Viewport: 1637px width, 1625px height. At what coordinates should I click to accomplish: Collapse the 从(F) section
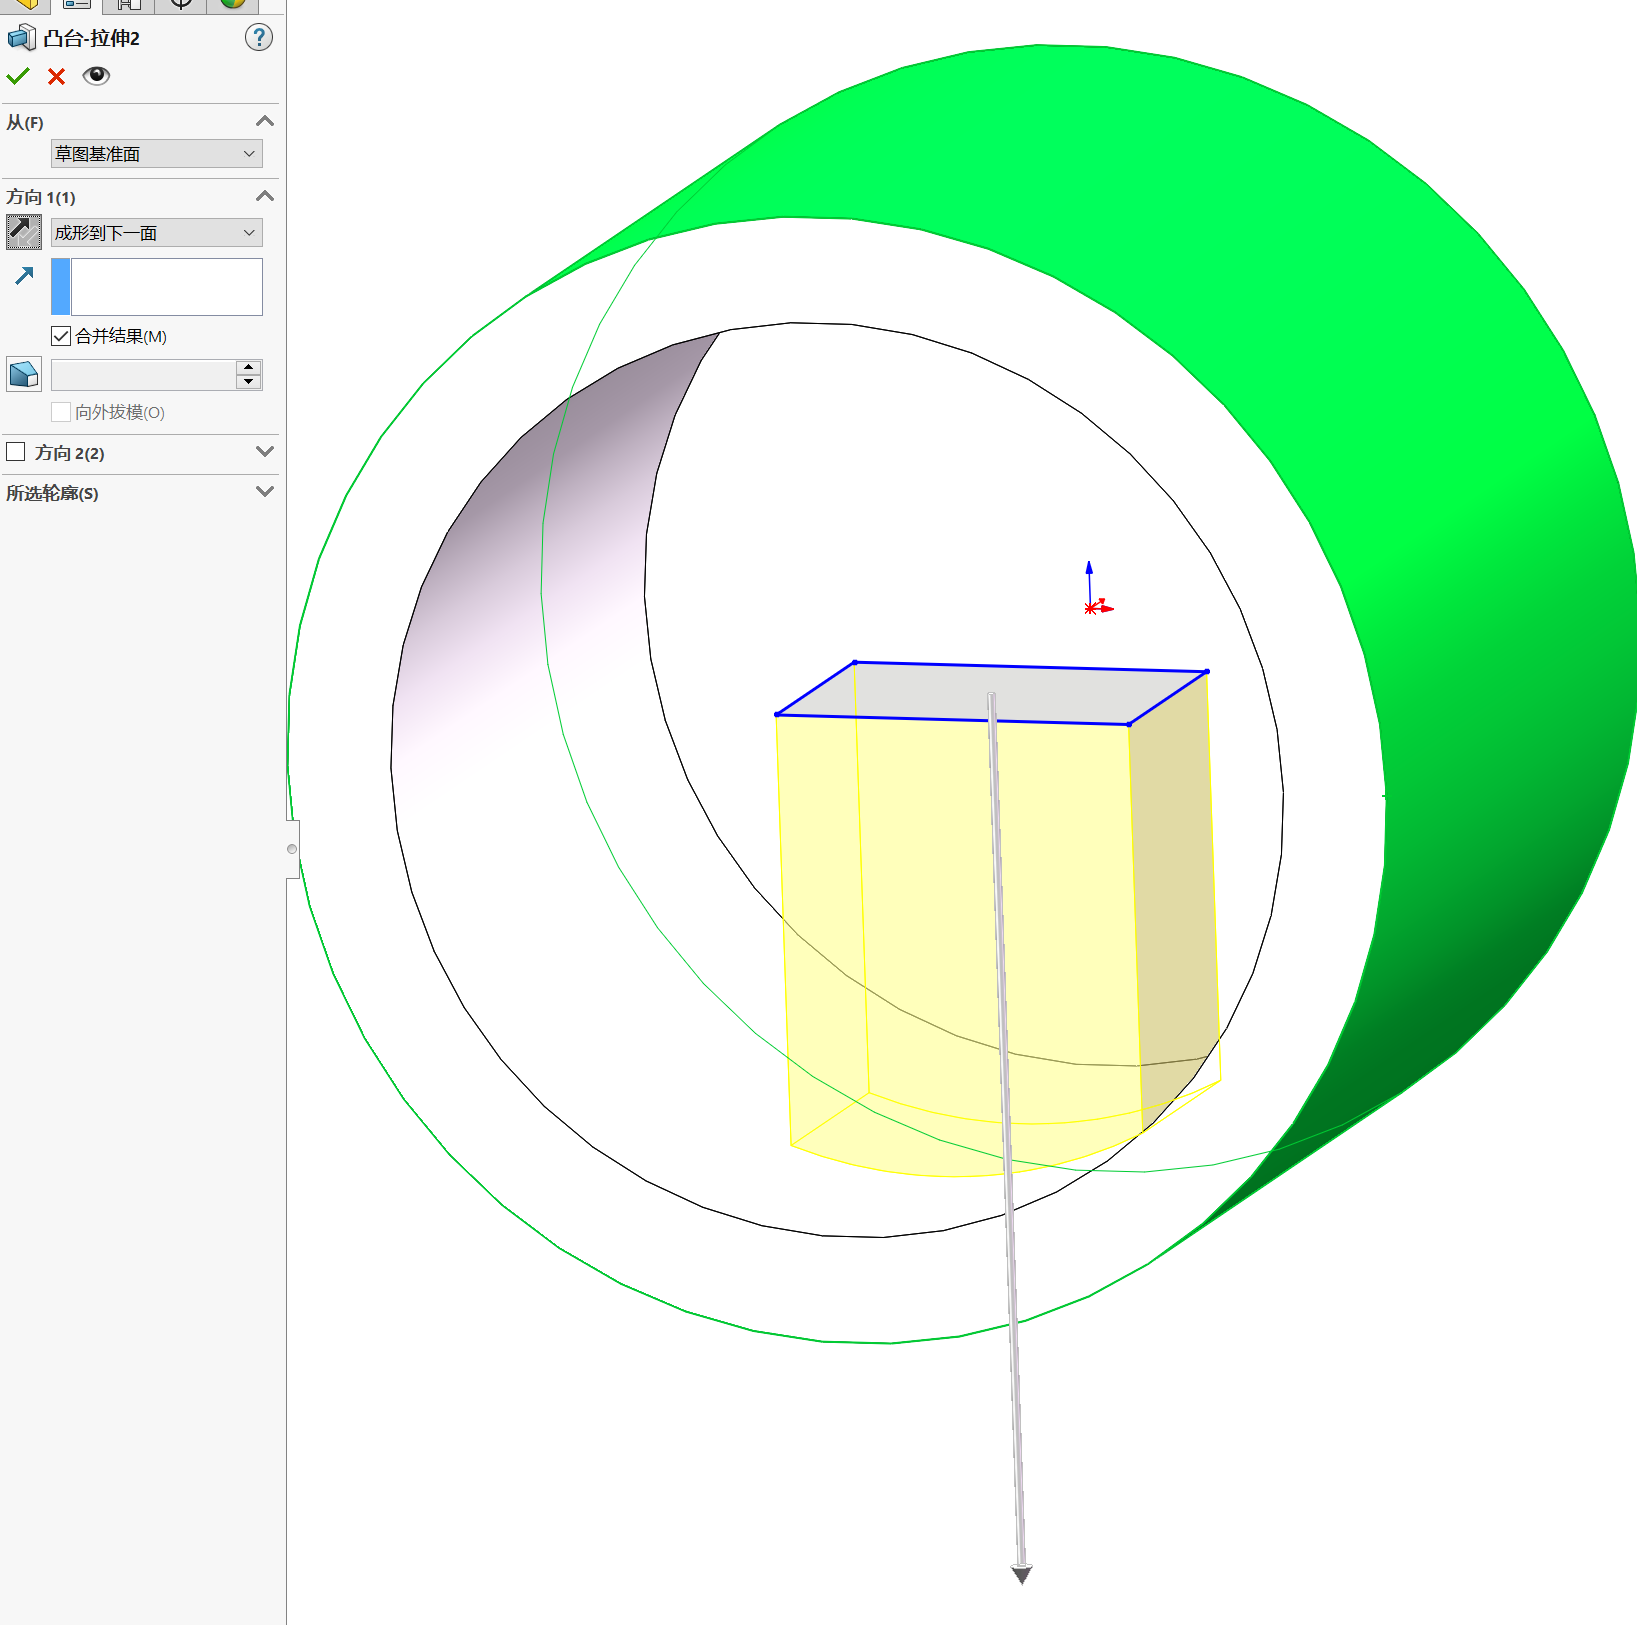pos(265,121)
